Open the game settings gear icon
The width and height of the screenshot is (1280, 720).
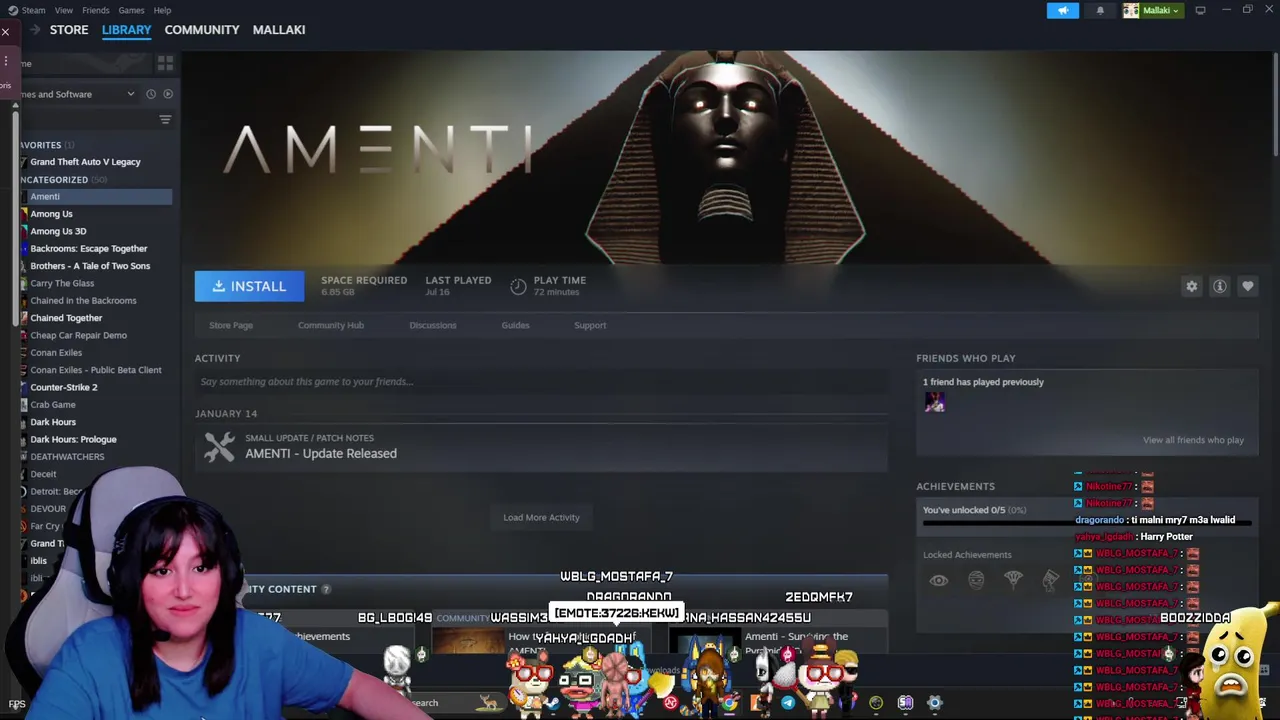pos(1191,287)
